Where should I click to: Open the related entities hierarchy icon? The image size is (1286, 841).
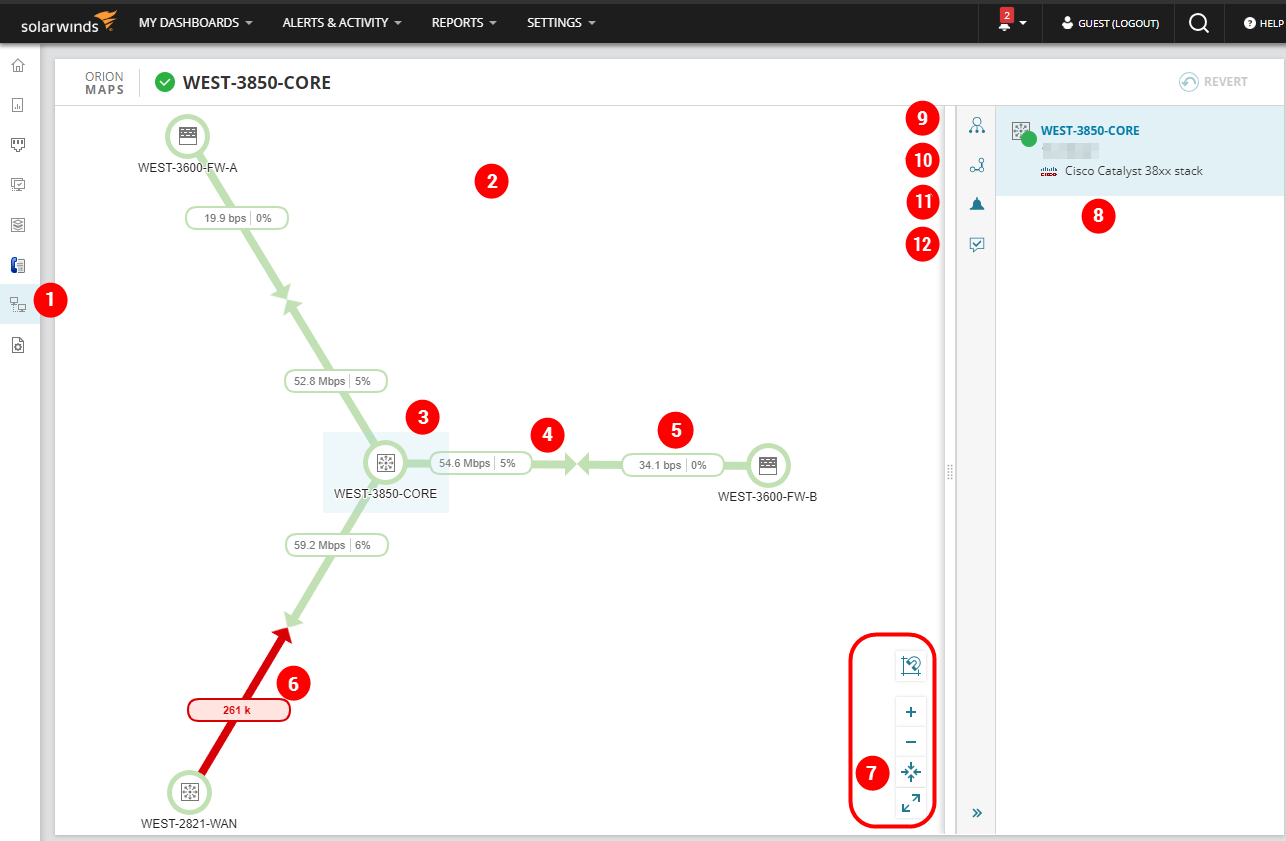(x=977, y=126)
